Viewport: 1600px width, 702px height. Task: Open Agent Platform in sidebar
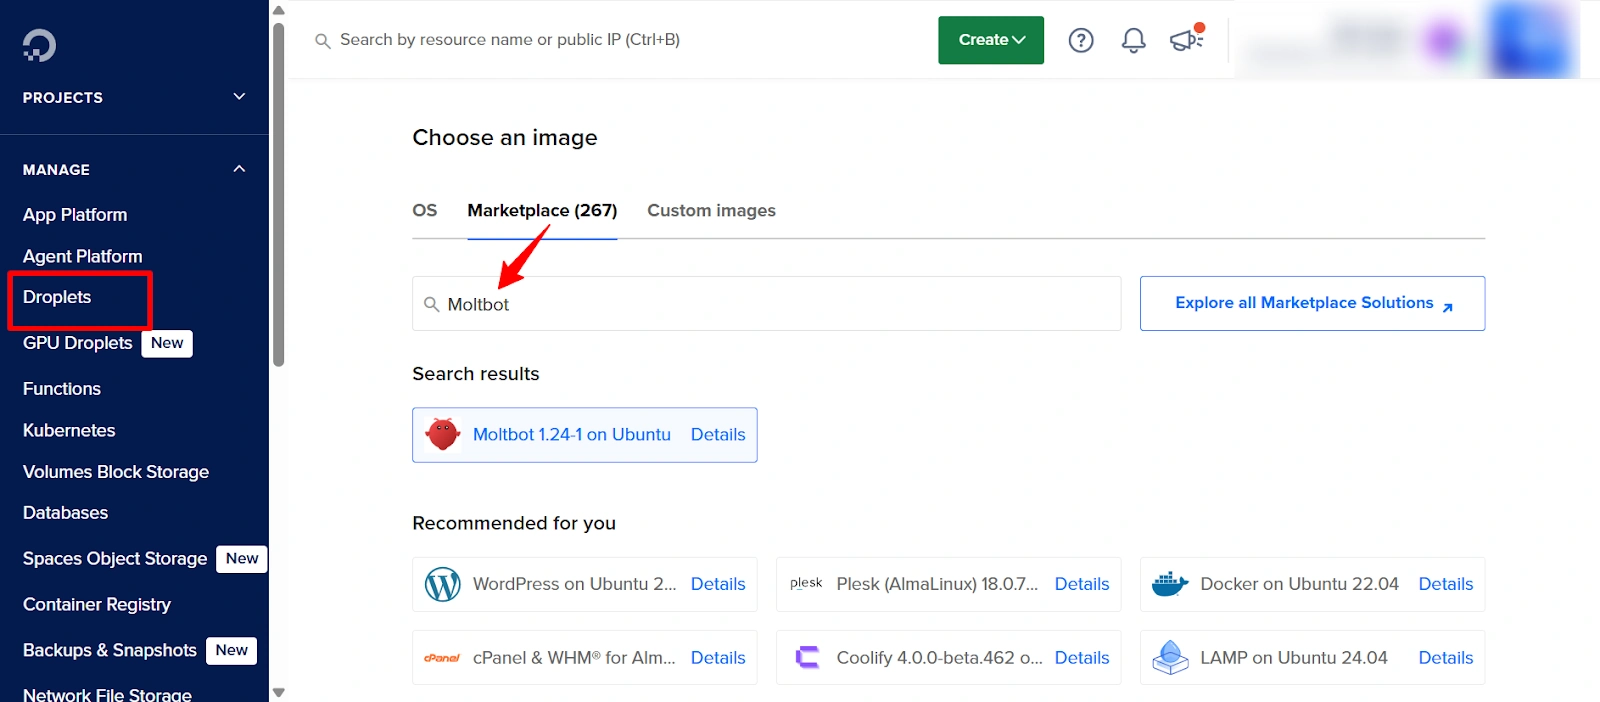82,256
